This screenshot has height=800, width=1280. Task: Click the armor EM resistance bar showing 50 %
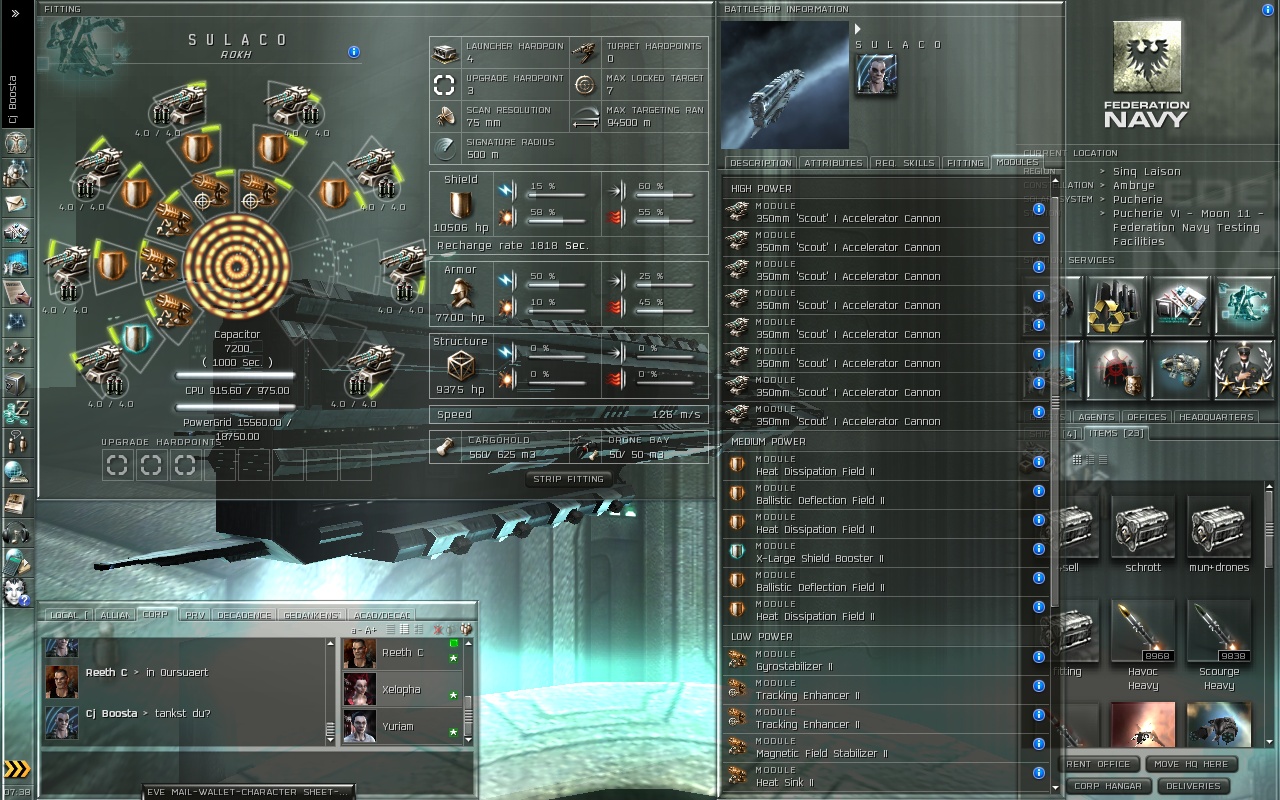click(x=556, y=285)
